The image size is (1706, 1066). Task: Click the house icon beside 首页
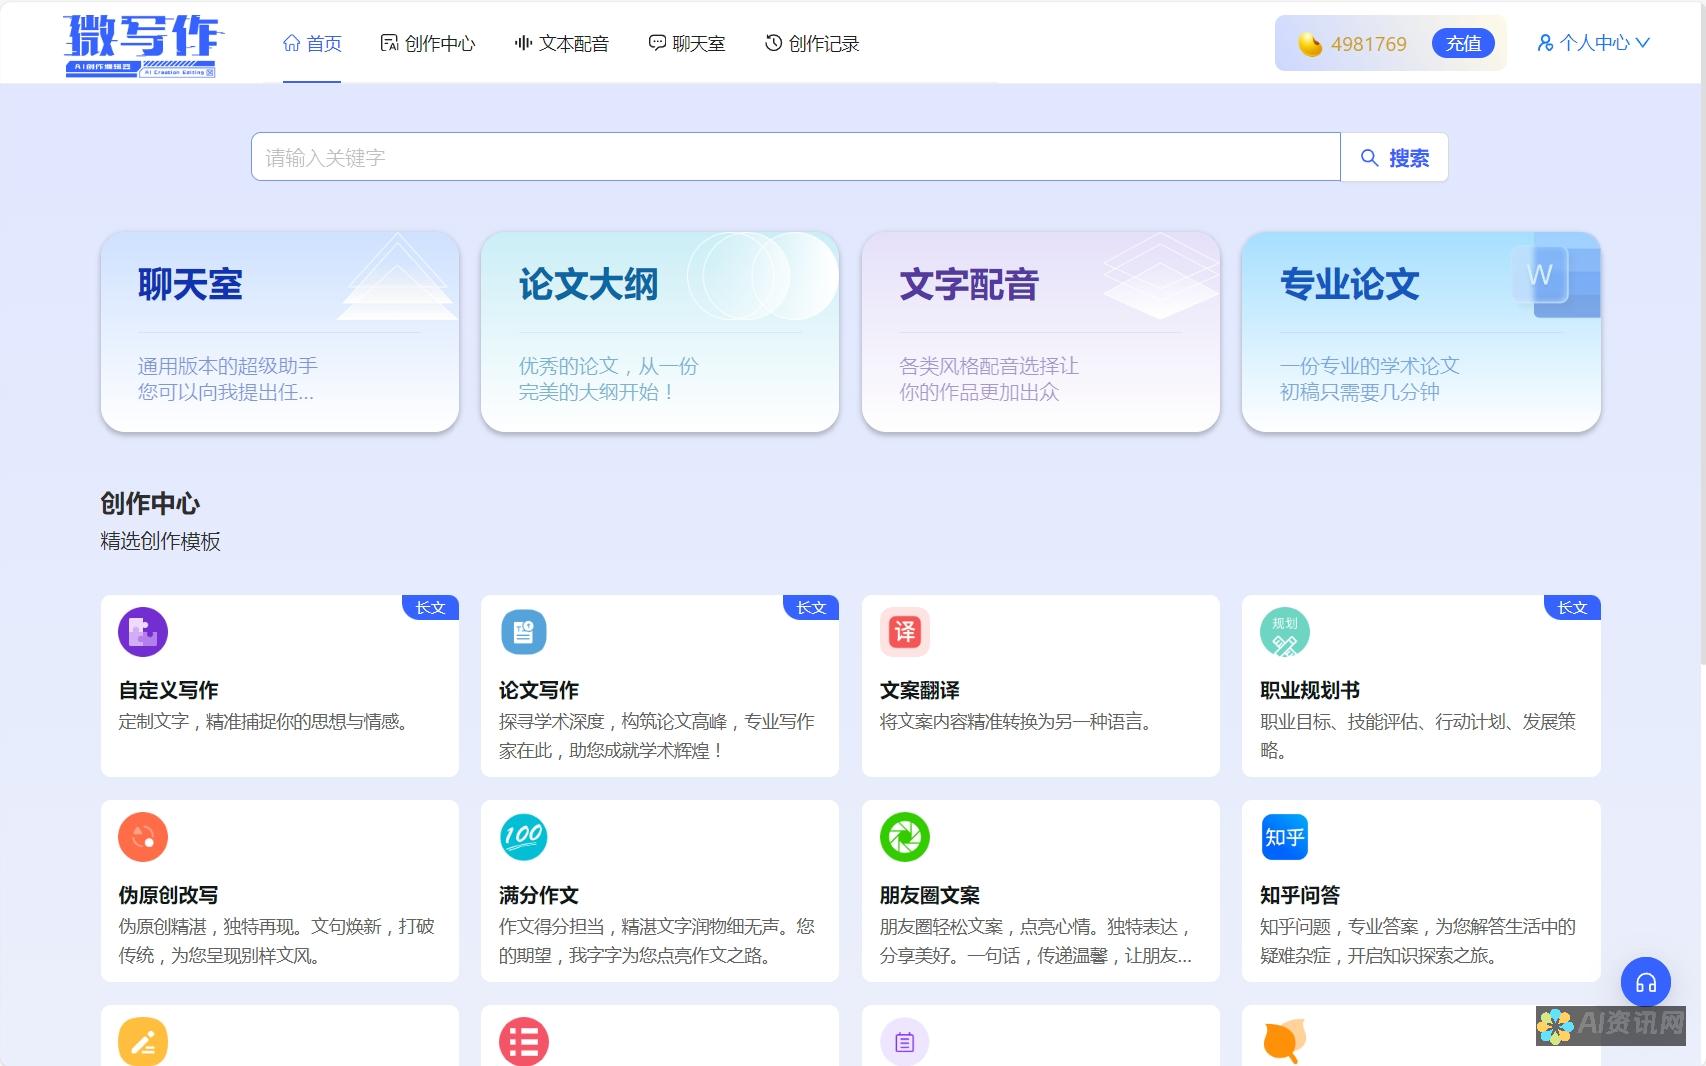[292, 43]
